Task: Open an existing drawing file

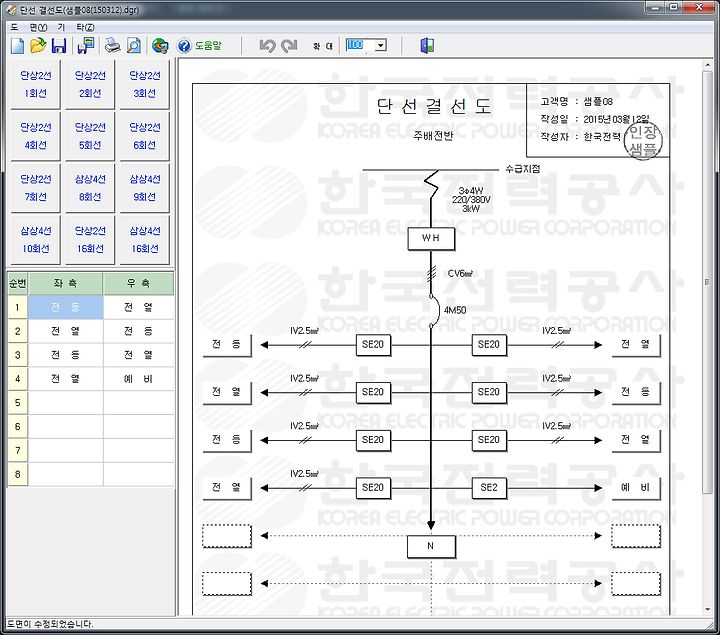Action: pyautogui.click(x=38, y=45)
